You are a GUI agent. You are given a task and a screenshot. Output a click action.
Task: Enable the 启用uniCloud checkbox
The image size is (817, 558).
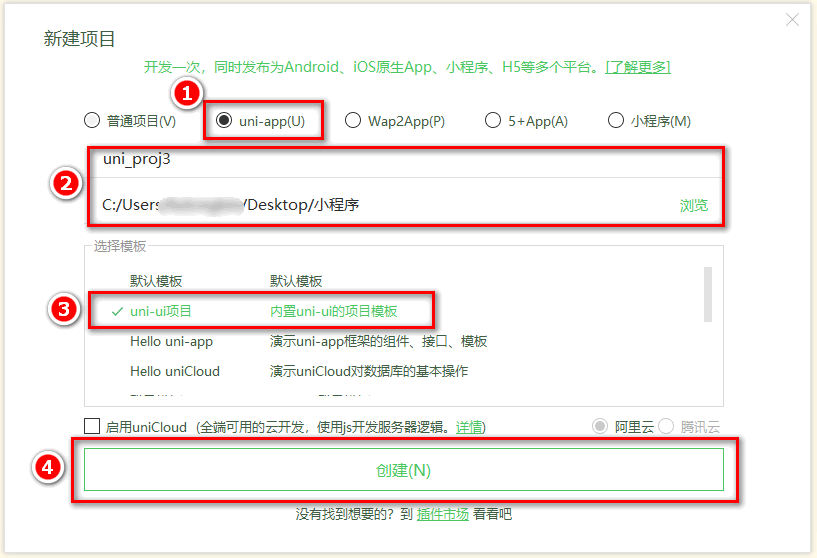pos(92,426)
